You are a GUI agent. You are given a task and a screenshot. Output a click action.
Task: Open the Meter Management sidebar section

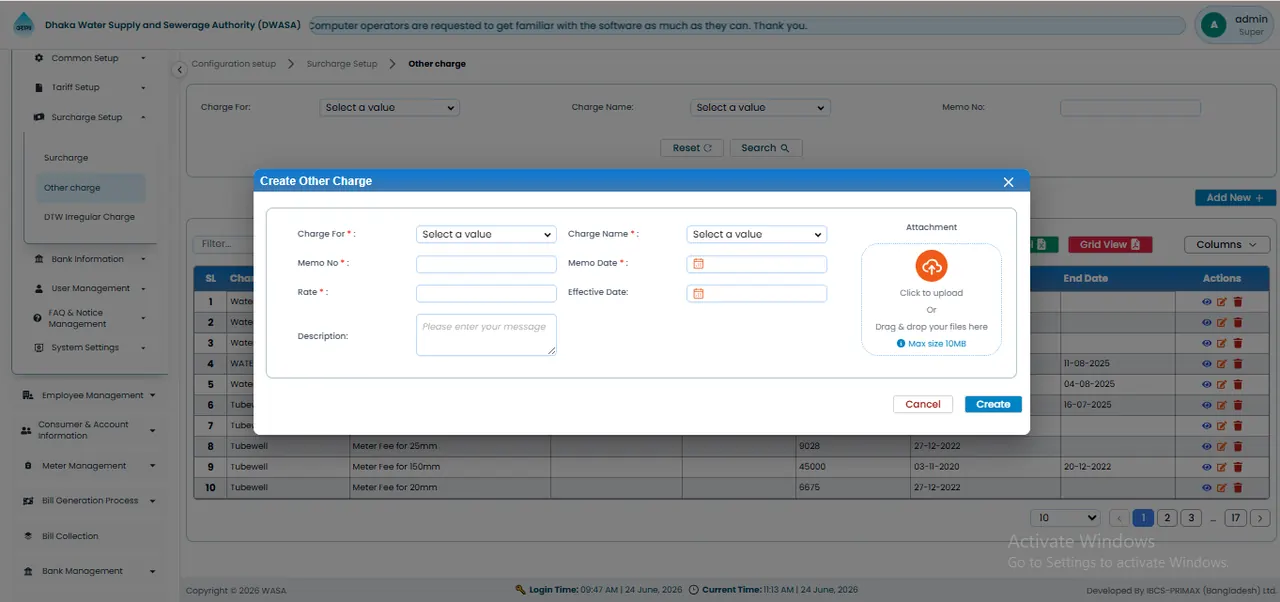point(88,466)
